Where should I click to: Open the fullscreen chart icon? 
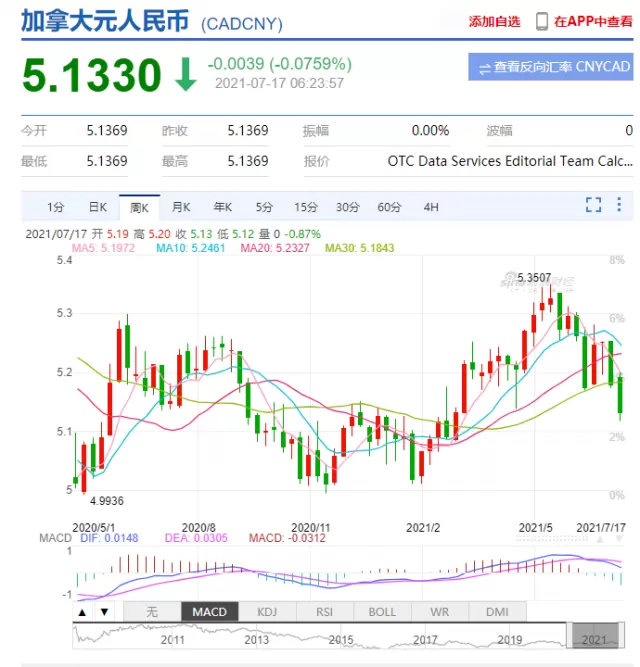pyautogui.click(x=593, y=205)
